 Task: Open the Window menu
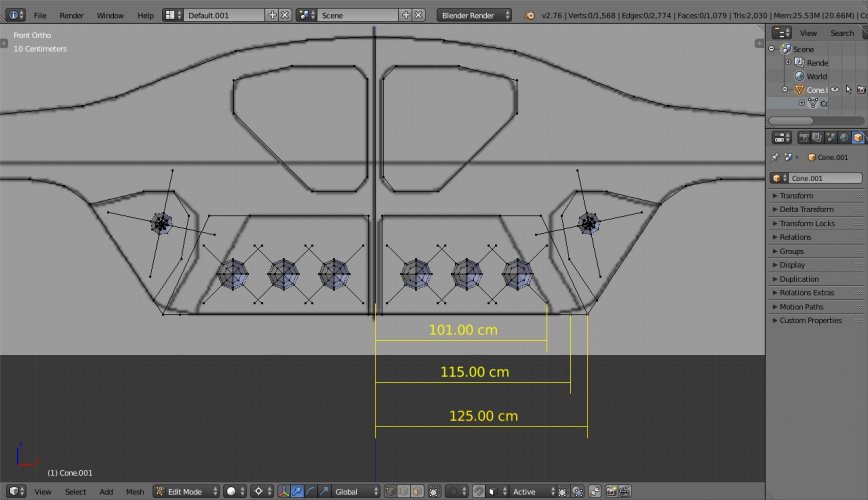tap(110, 15)
